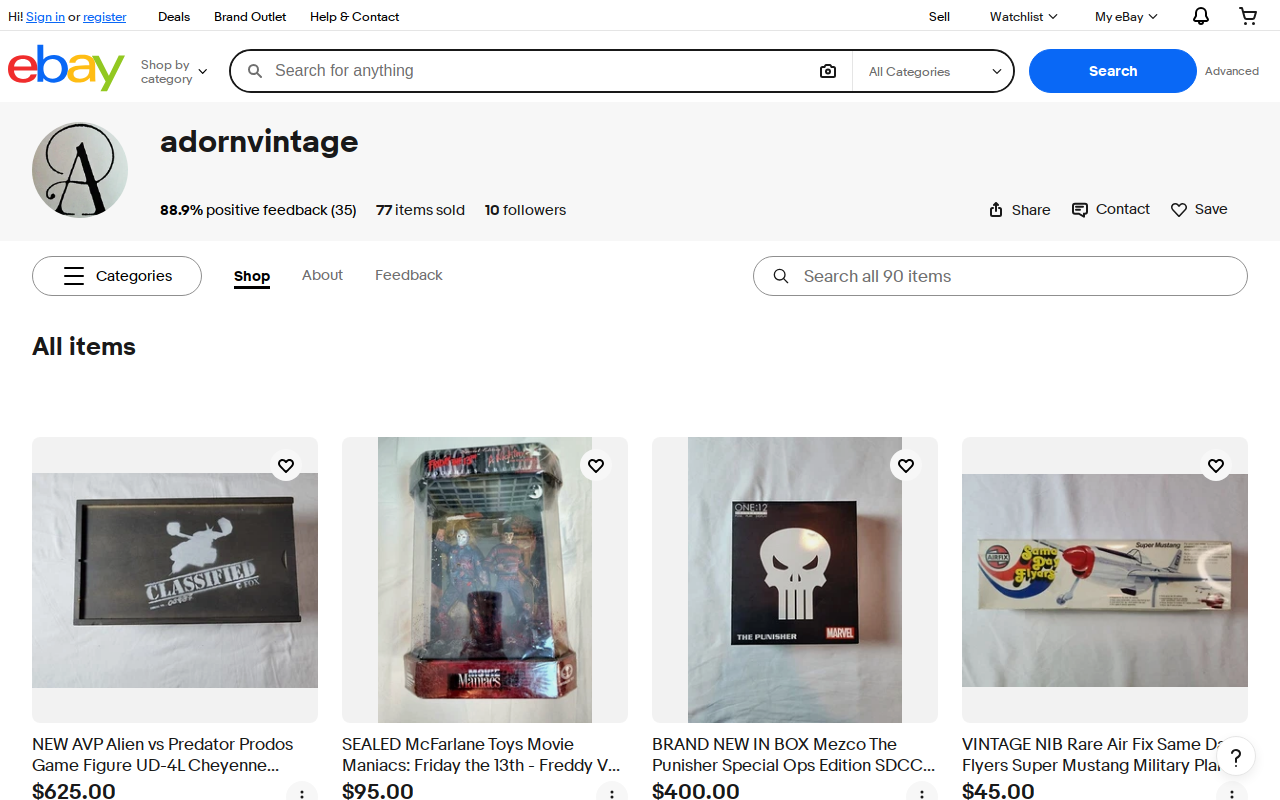Open the Movie Maniacs figure thumbnail
The height and width of the screenshot is (800, 1280).
pyautogui.click(x=485, y=580)
